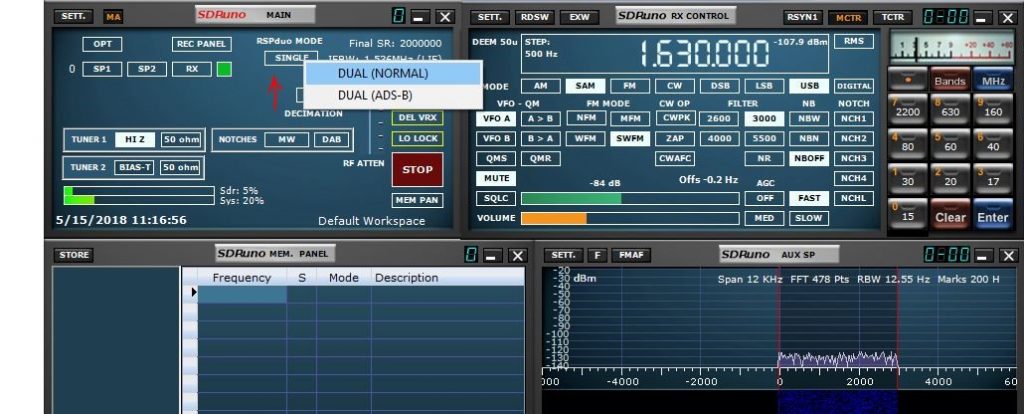Click DEL VRX button
Image resolution: width=1024 pixels, height=414 pixels.
(417, 118)
